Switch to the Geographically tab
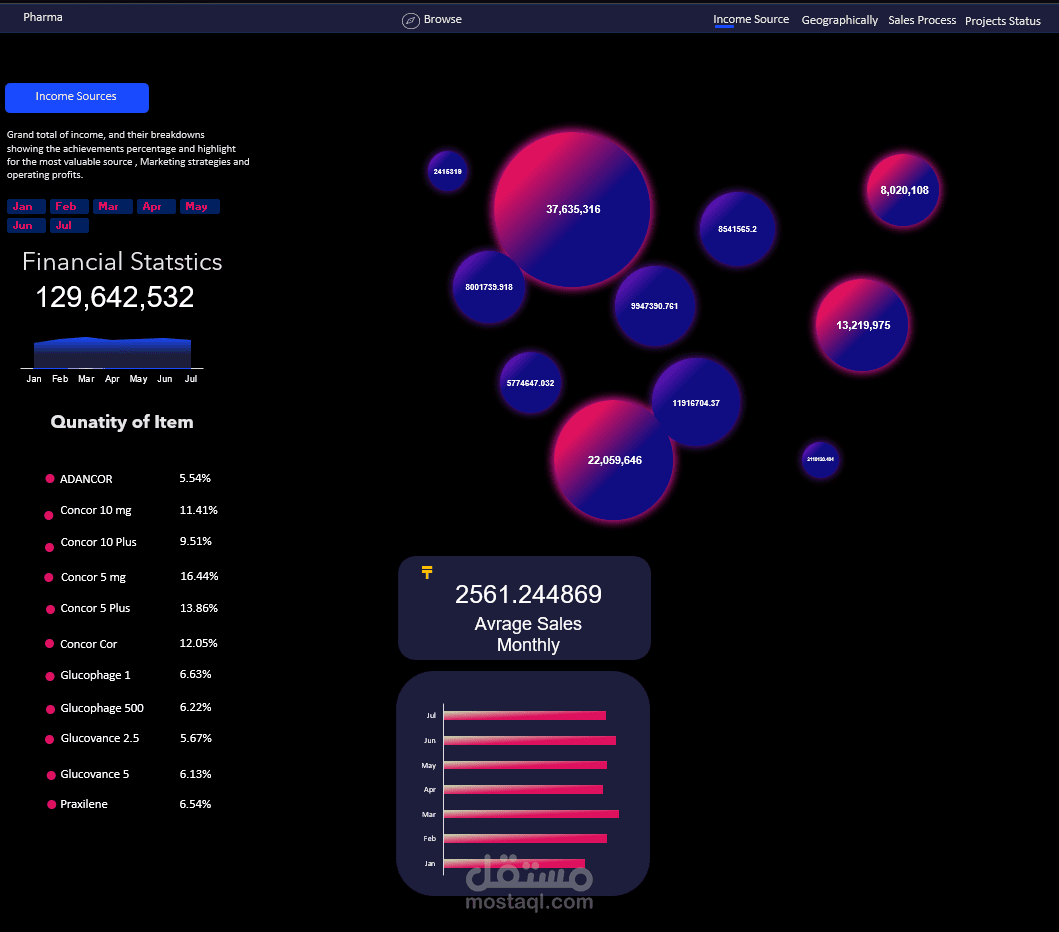Viewport: 1059px width, 932px height. tap(840, 20)
